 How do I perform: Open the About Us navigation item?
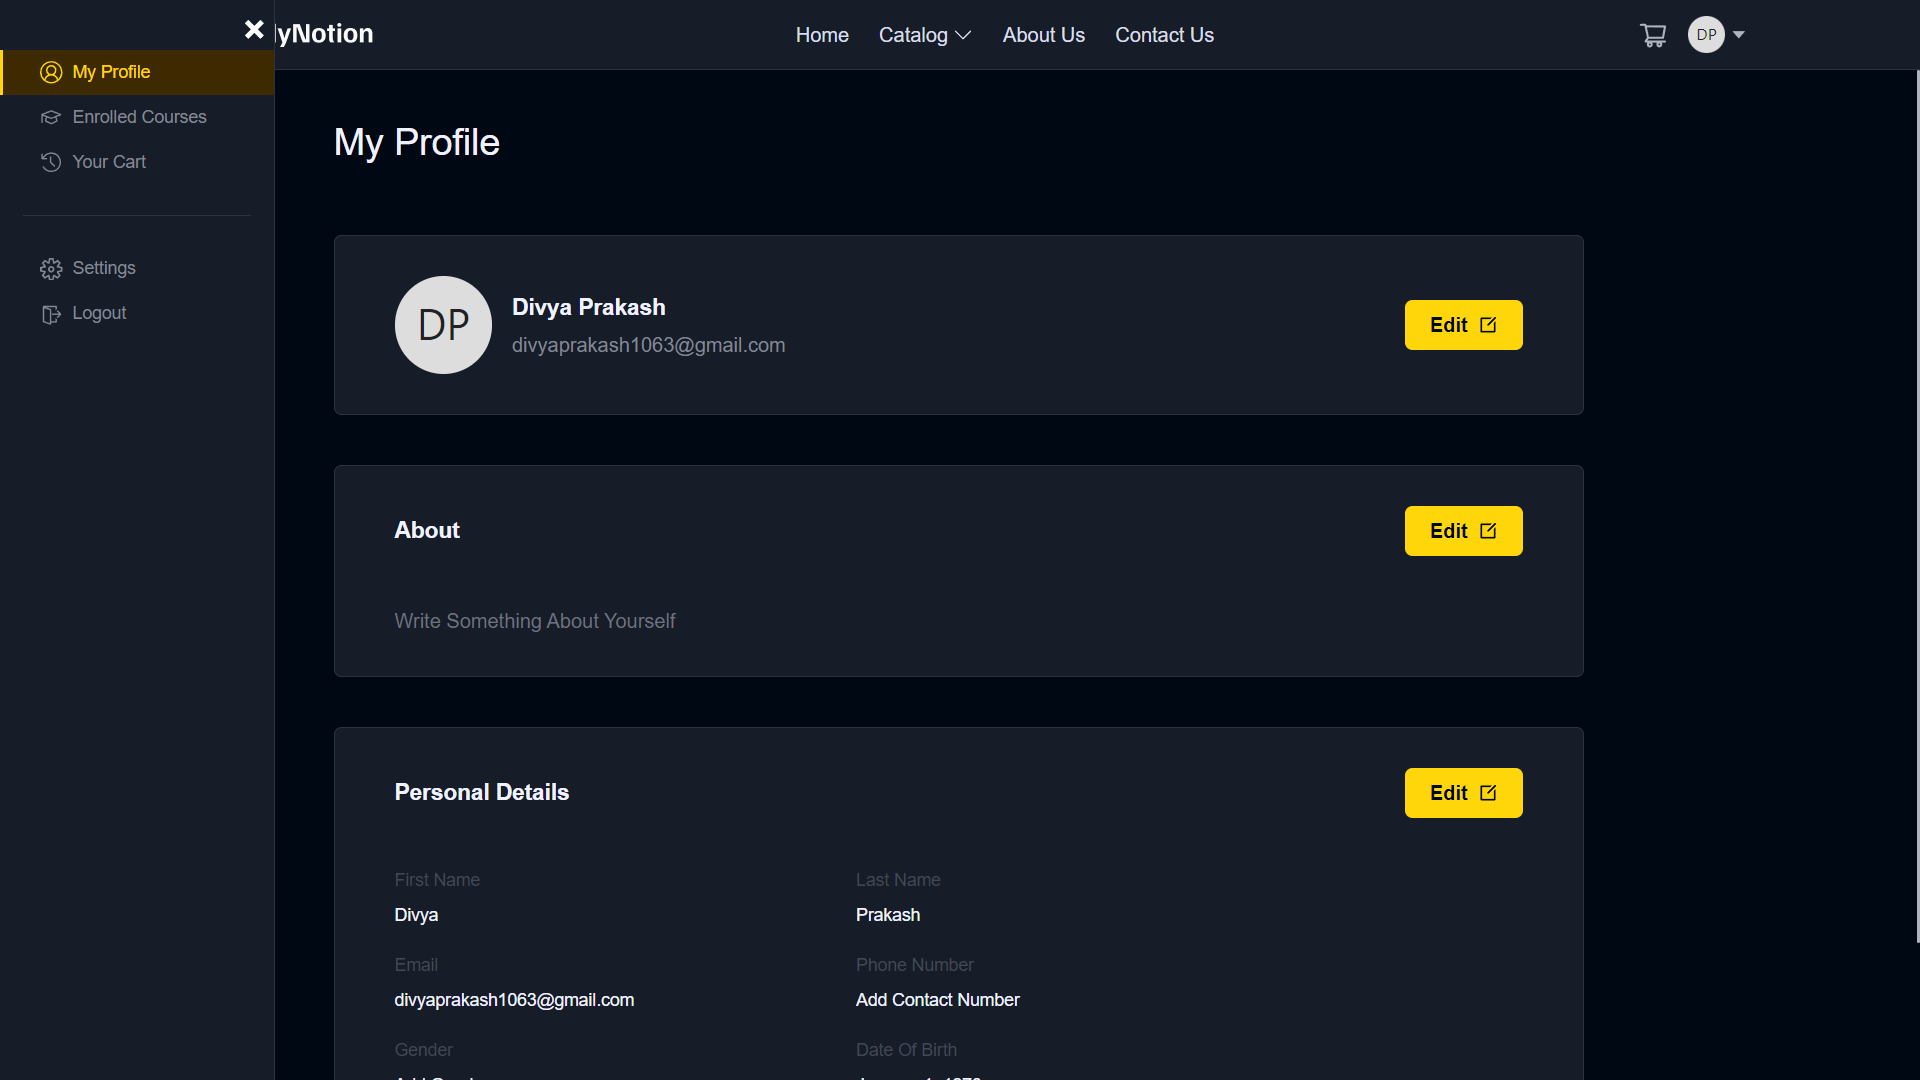coord(1043,34)
